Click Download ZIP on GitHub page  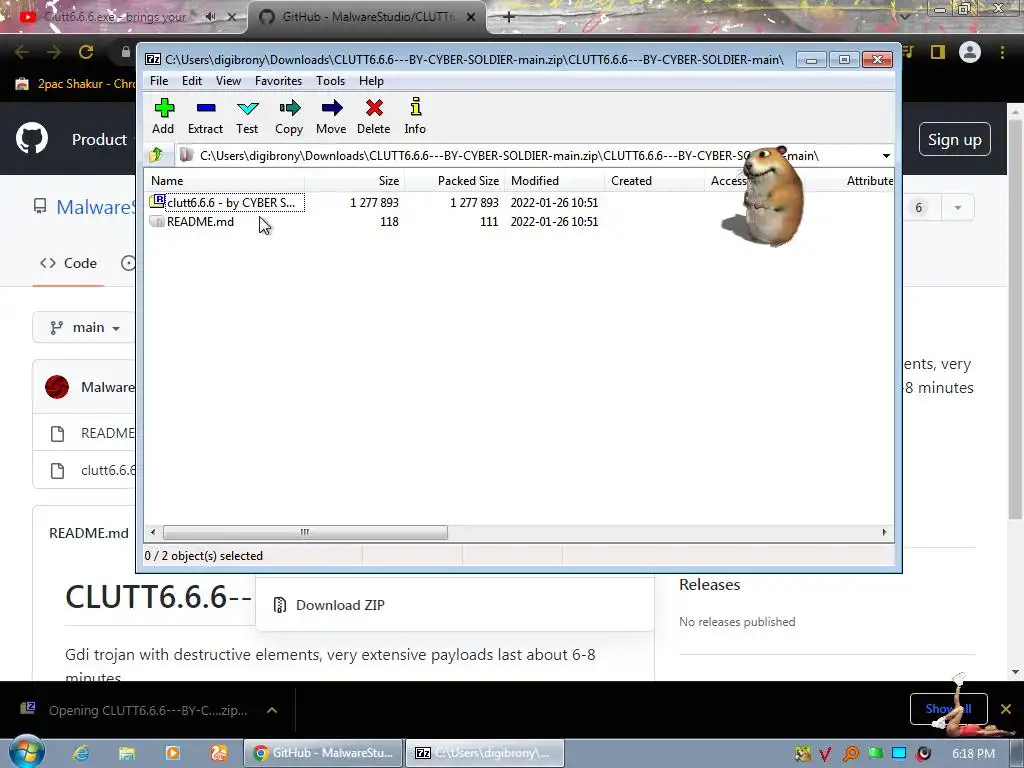point(340,605)
